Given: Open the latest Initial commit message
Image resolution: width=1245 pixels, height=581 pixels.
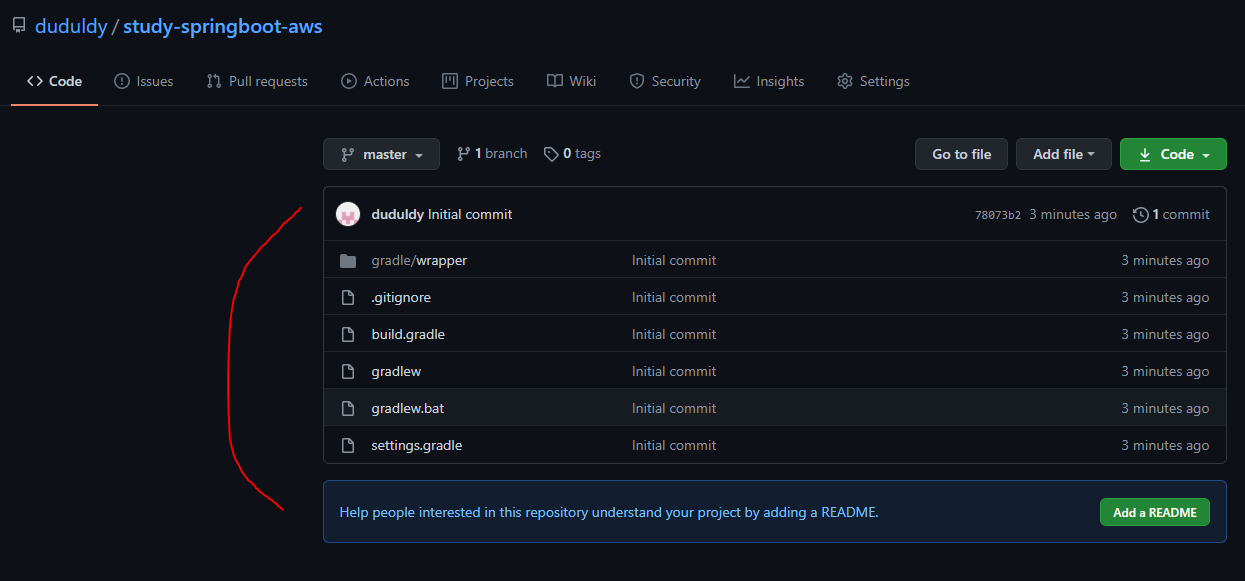Looking at the screenshot, I should (x=470, y=214).
